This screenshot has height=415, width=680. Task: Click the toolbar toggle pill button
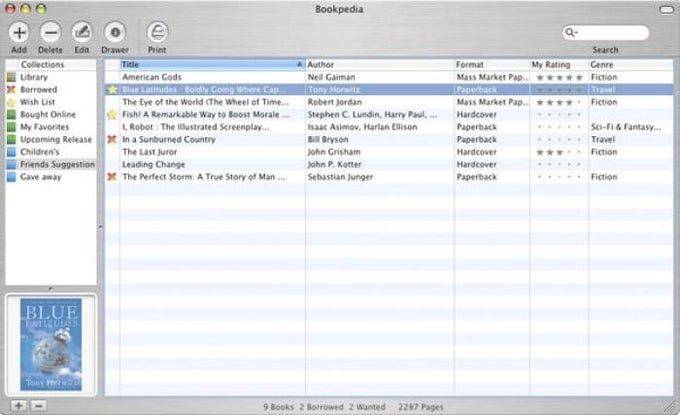click(x=666, y=9)
